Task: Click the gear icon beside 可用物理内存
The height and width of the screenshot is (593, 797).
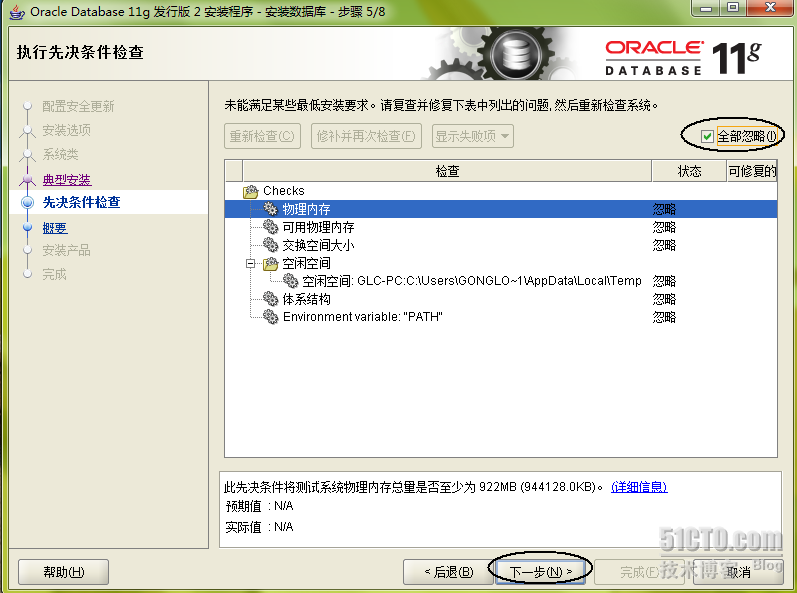Action: click(270, 227)
